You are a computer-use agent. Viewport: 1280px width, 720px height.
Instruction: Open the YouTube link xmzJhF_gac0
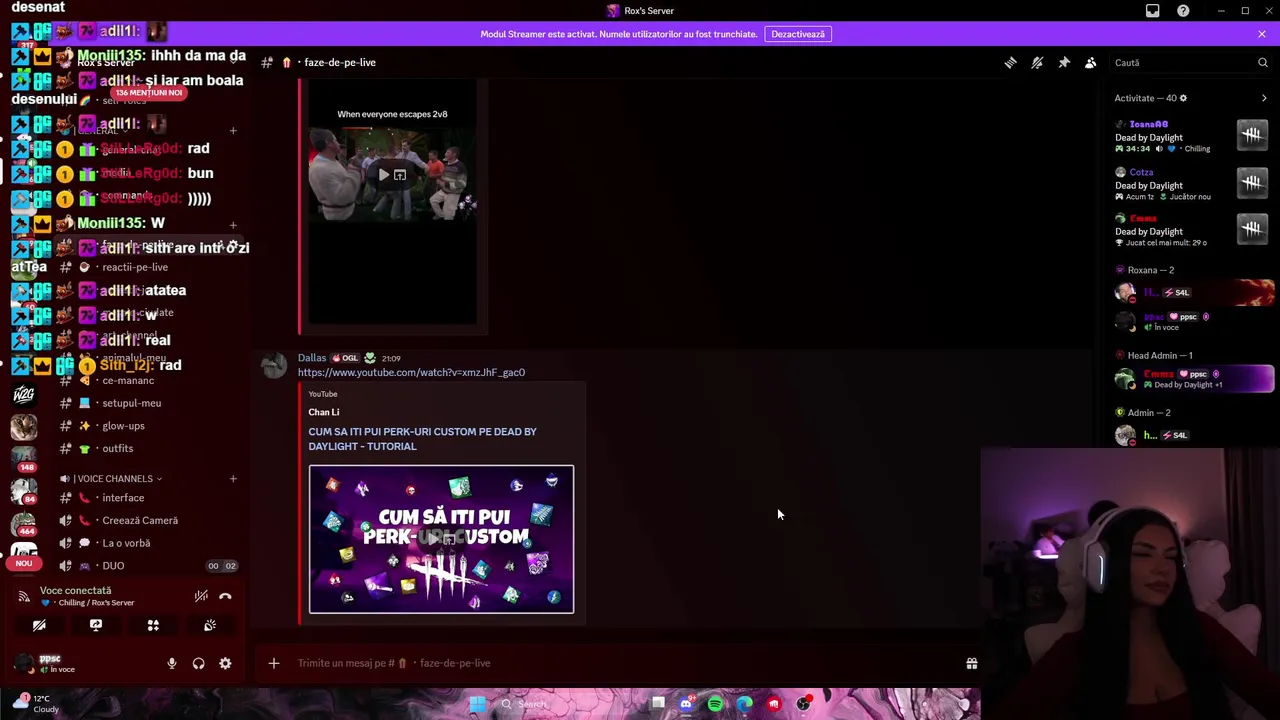(411, 372)
